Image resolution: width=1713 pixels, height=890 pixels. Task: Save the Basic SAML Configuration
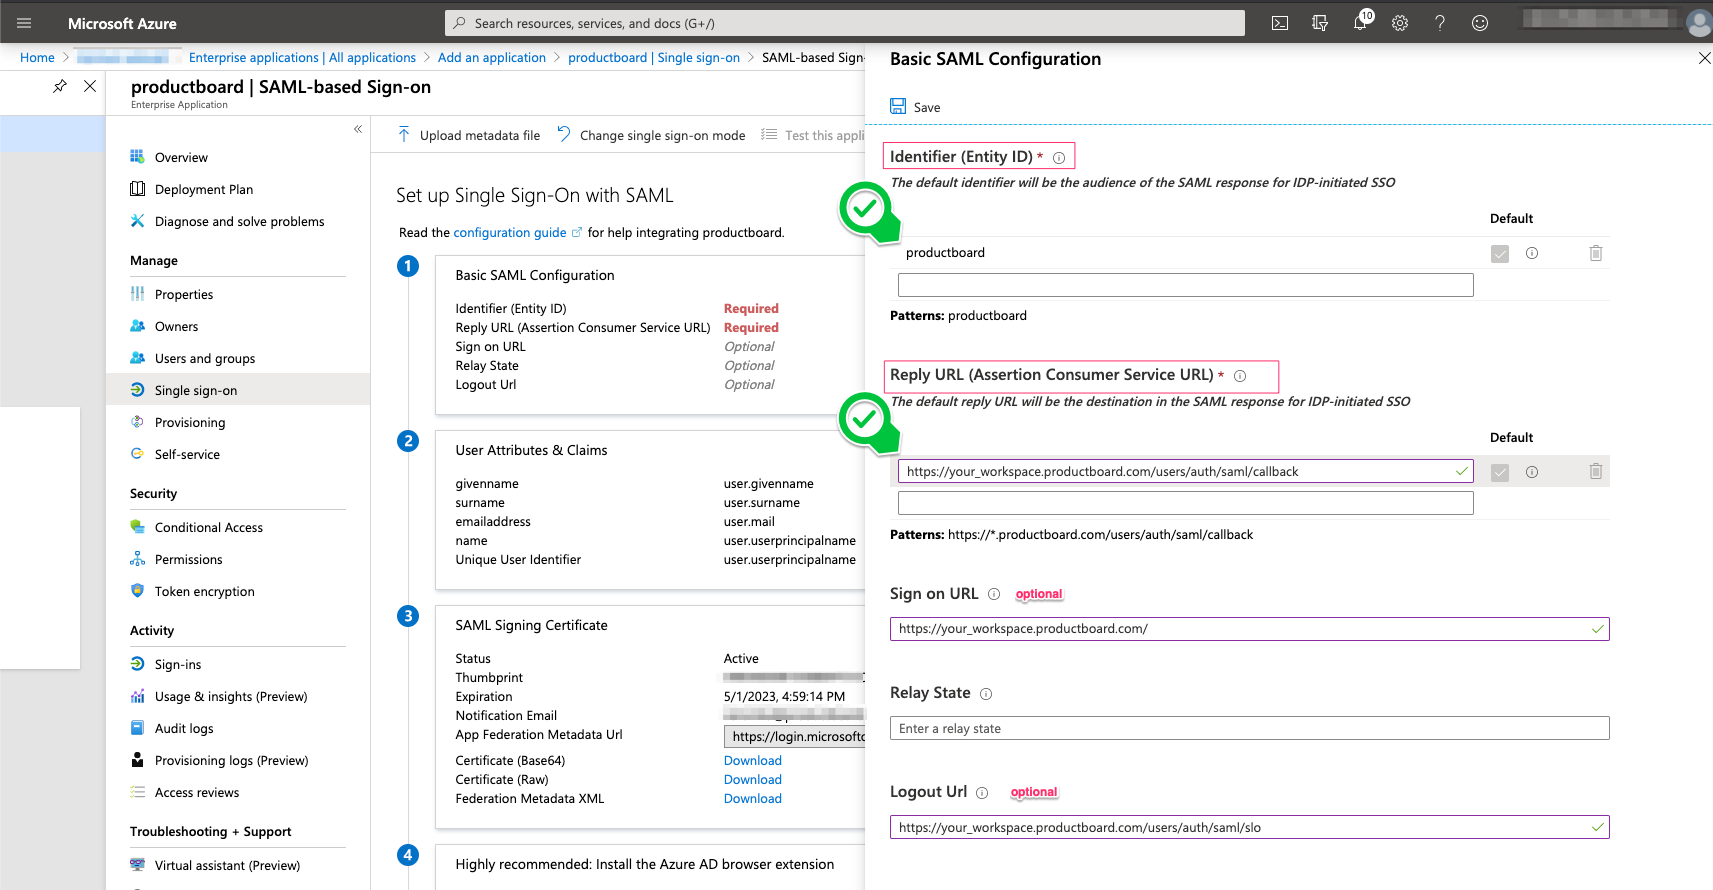pos(915,107)
